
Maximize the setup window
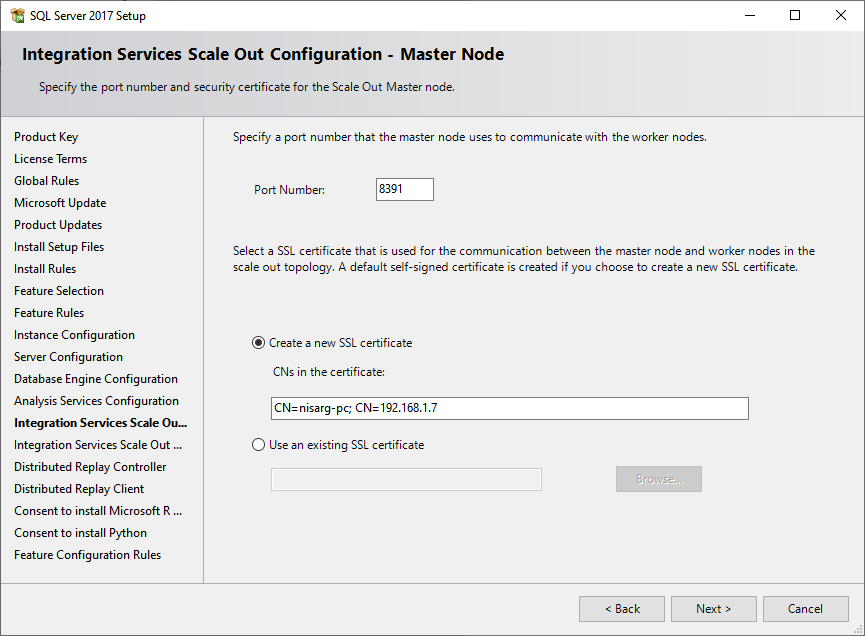click(x=795, y=15)
